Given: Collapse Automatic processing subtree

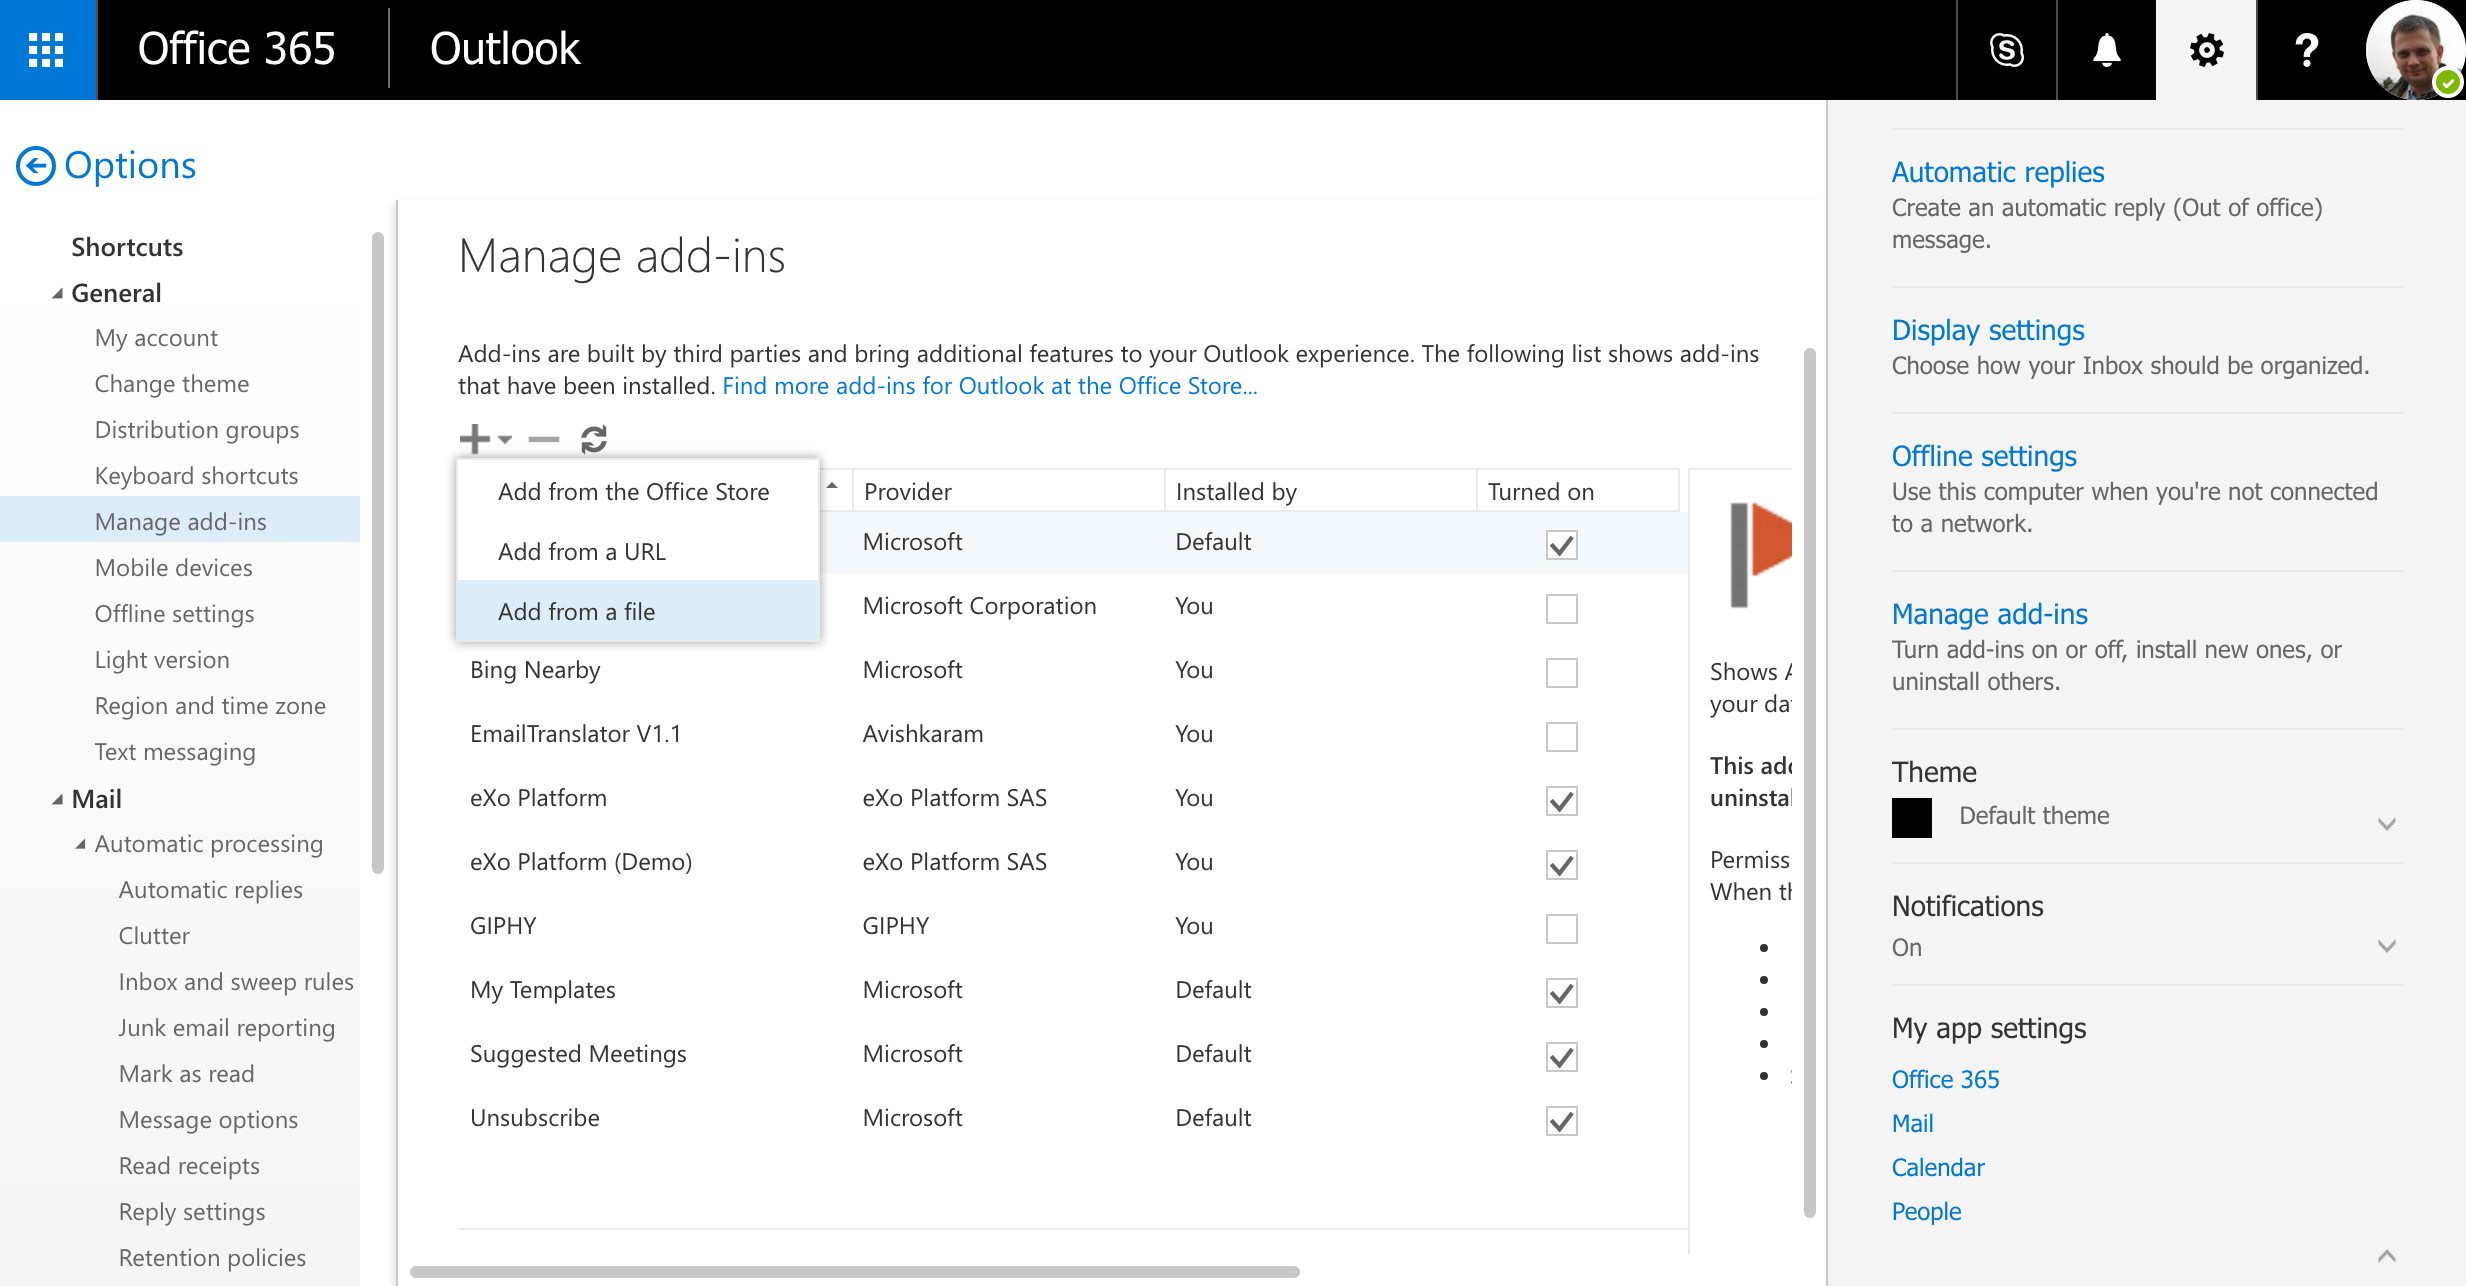Looking at the screenshot, I should (x=80, y=845).
